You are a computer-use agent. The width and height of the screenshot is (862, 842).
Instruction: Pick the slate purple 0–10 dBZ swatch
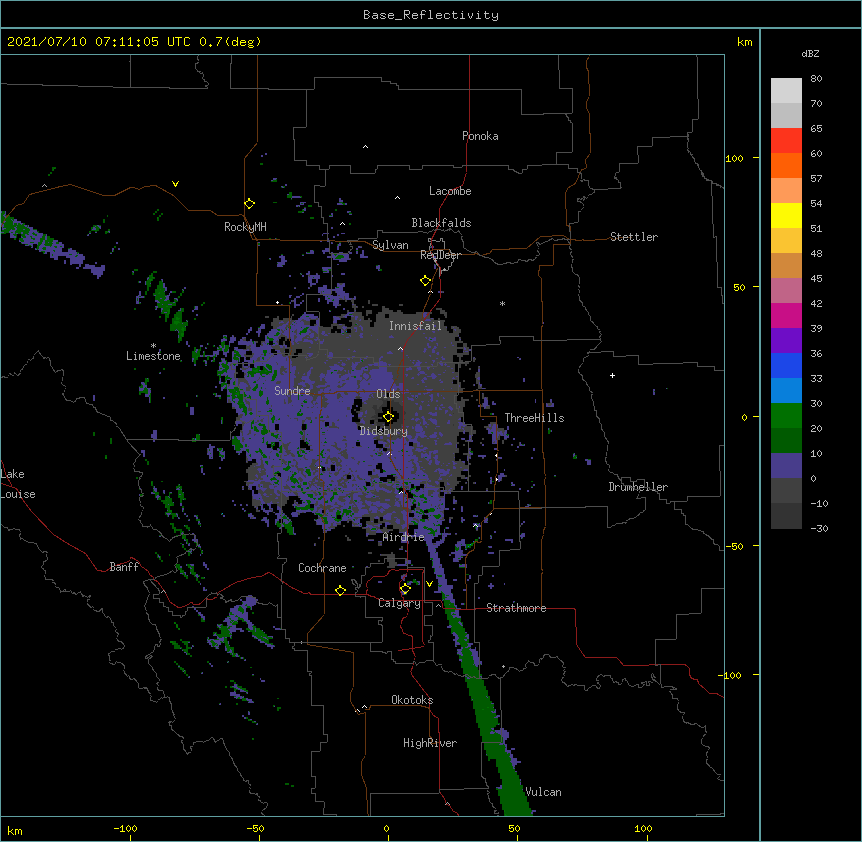[x=786, y=466]
